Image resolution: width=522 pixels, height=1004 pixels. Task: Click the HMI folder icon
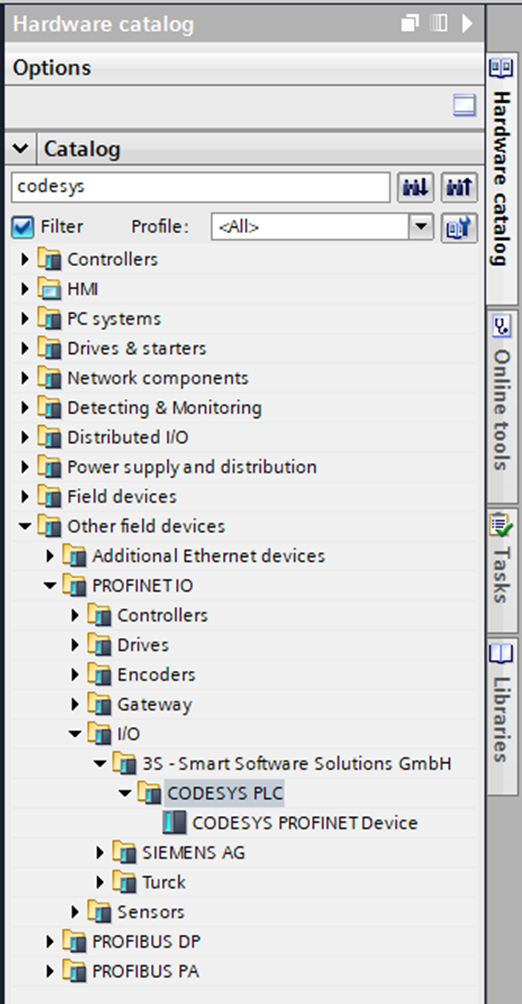point(49,289)
